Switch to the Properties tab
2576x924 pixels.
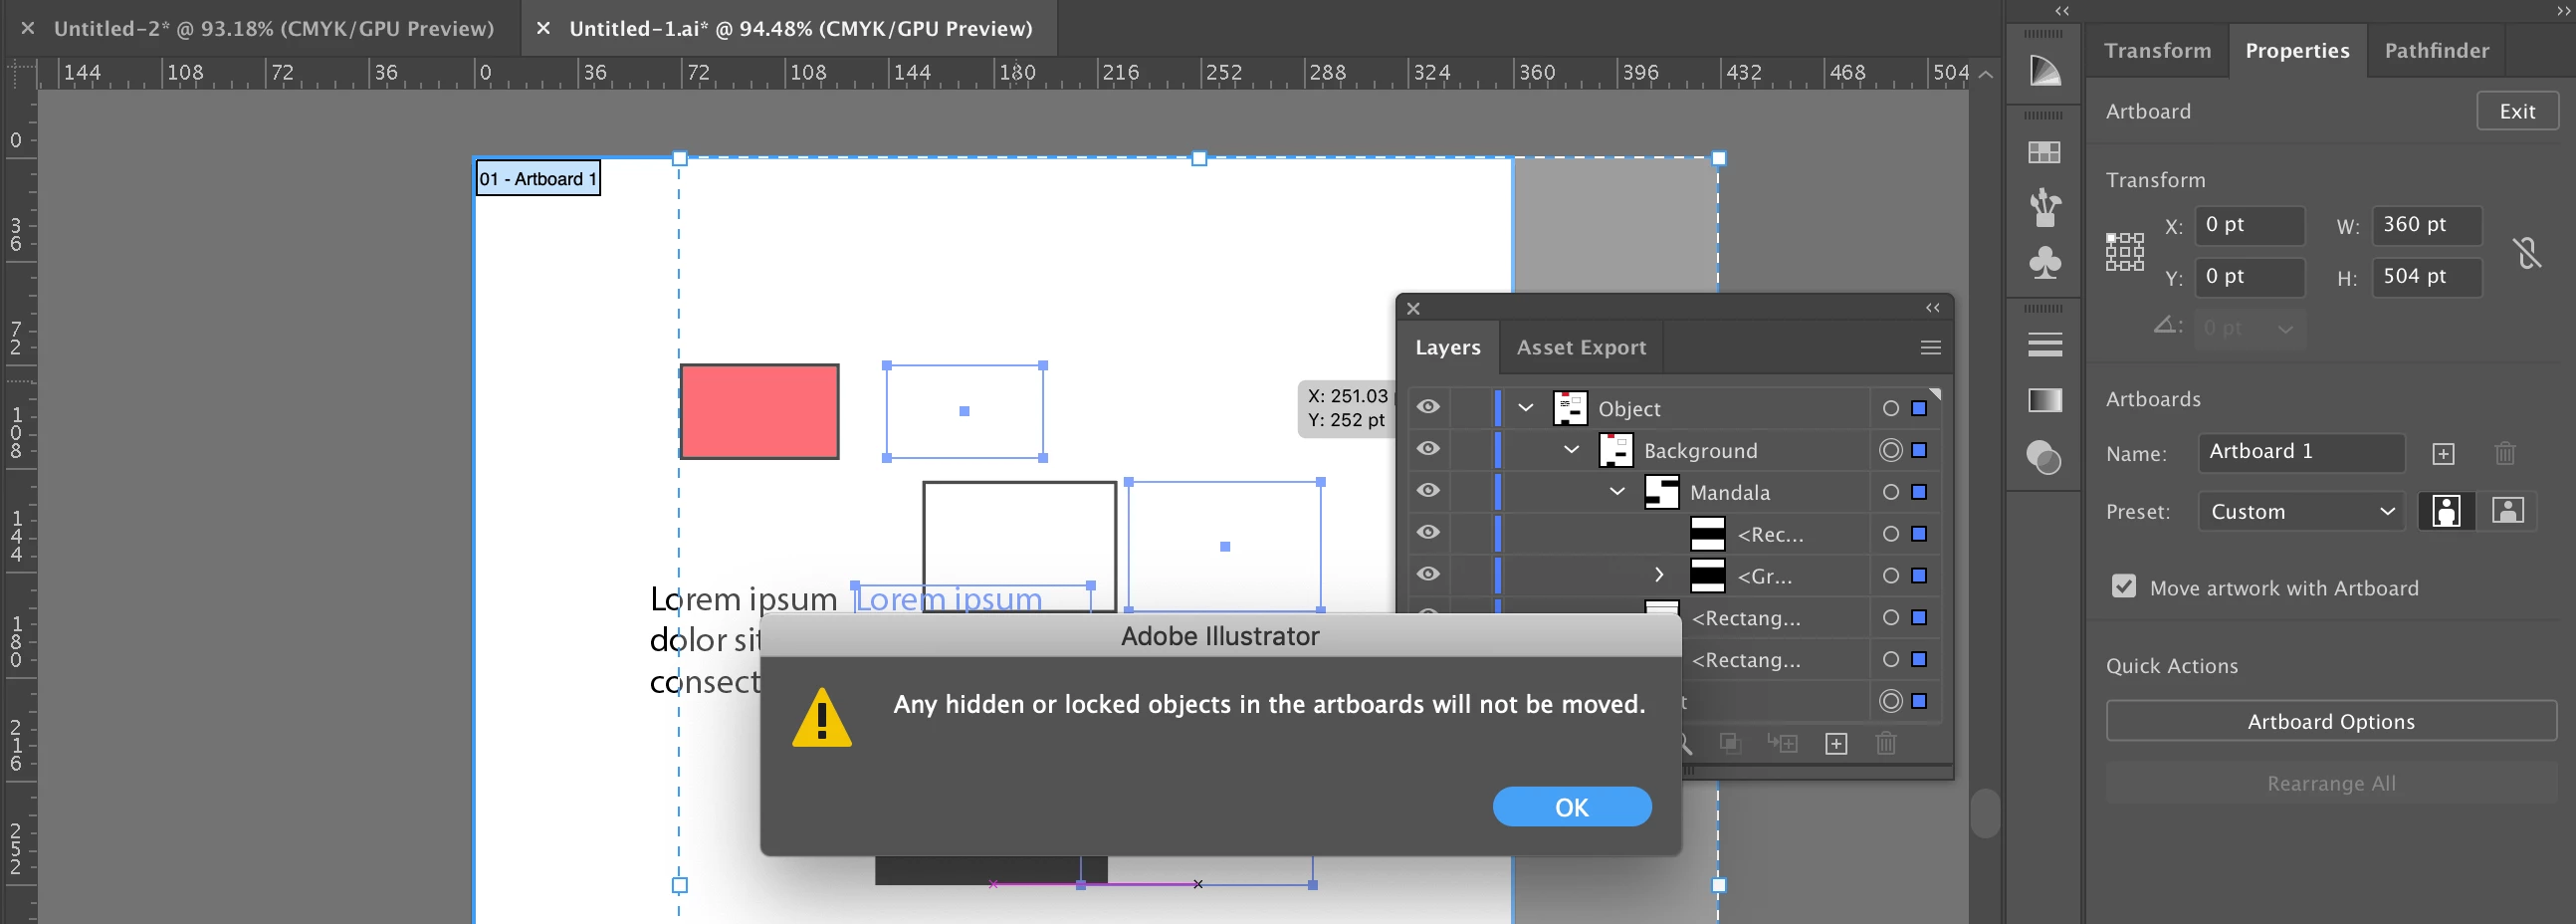[x=2297, y=51]
